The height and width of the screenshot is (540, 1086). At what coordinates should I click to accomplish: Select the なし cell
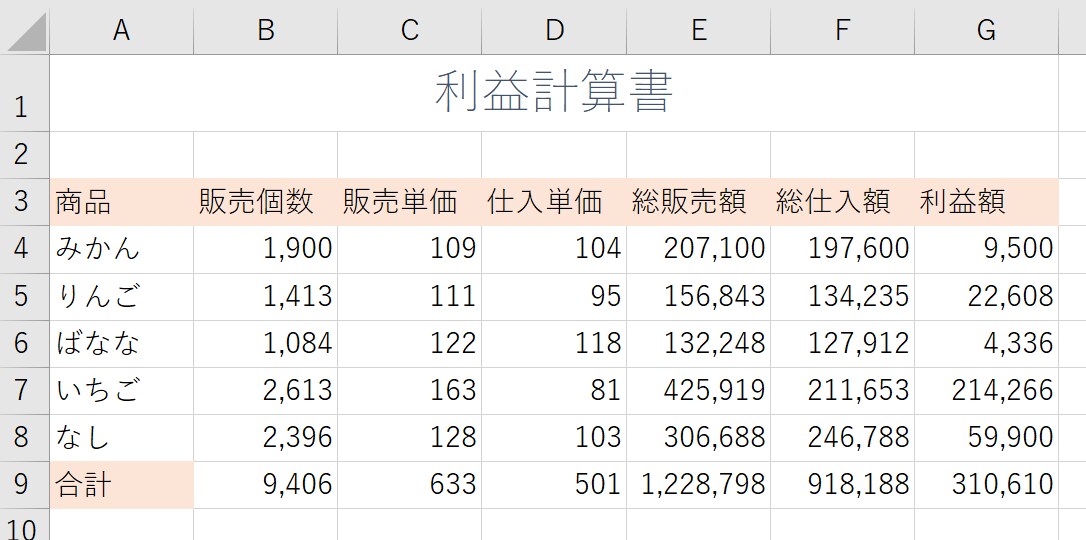[x=122, y=438]
